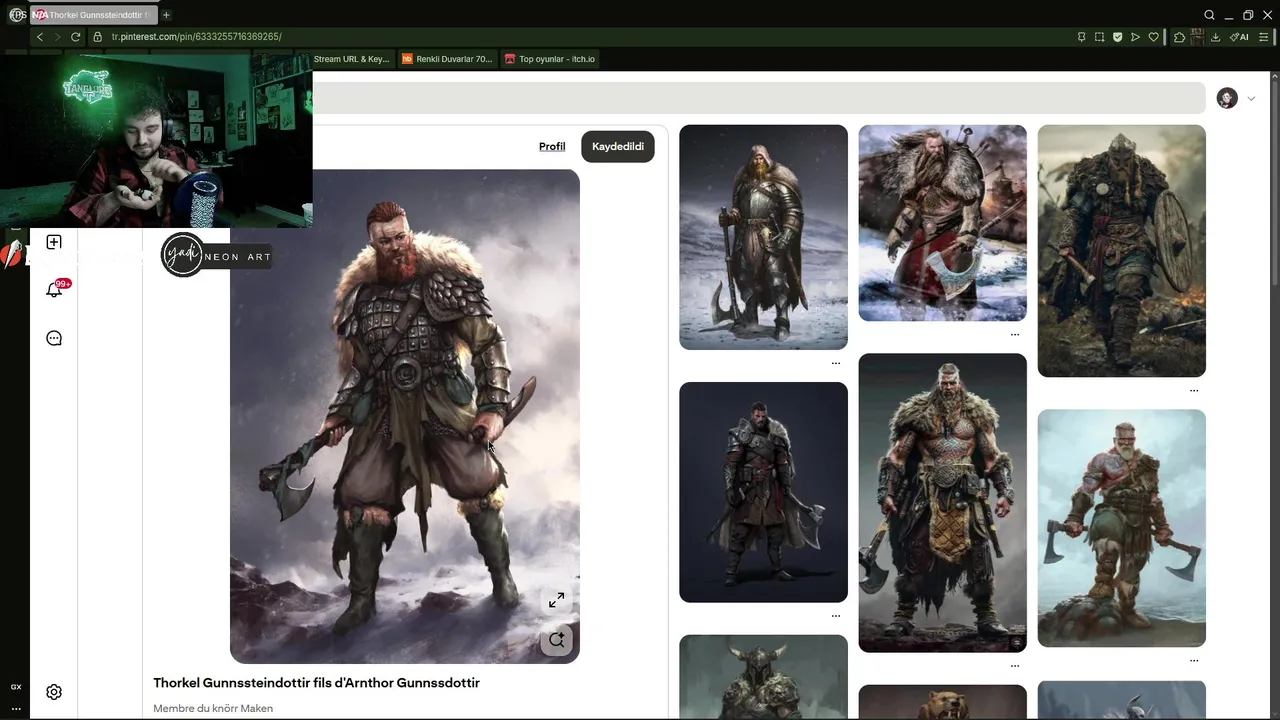Open the dark-background armored warrior pin

tap(763, 492)
